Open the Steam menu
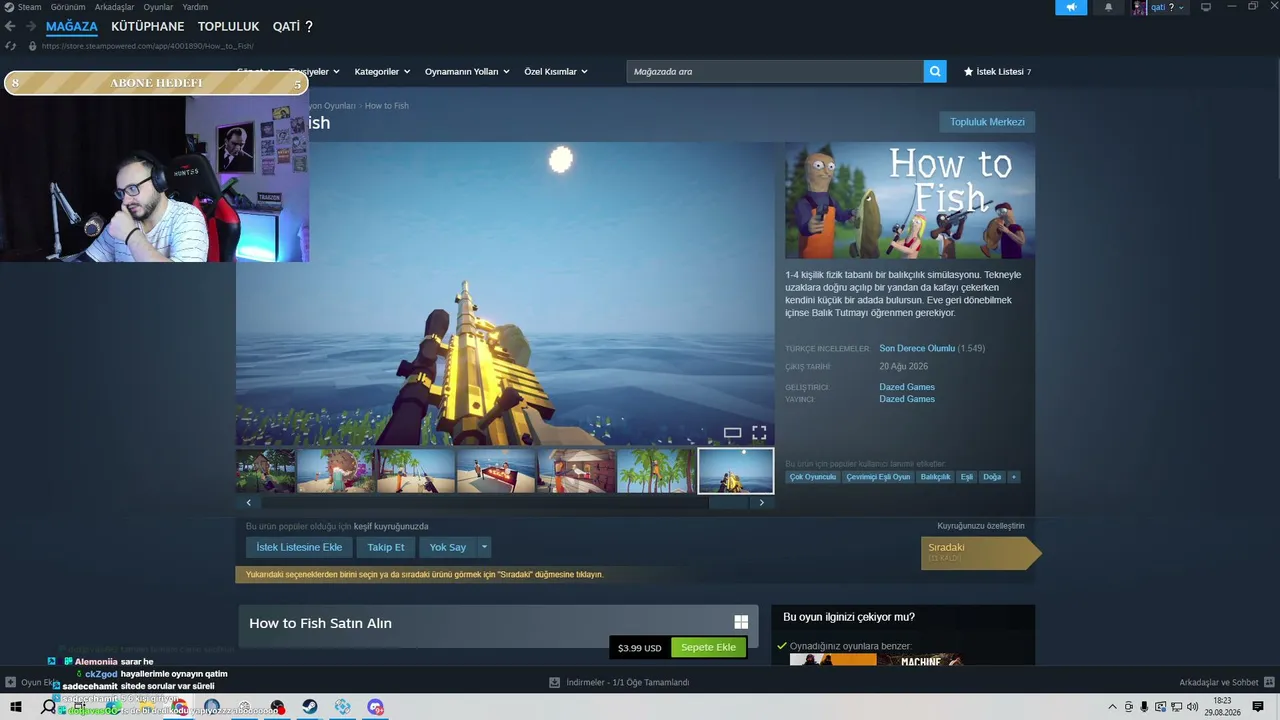Screen dimensions: 1280x720 tap(23, 7)
